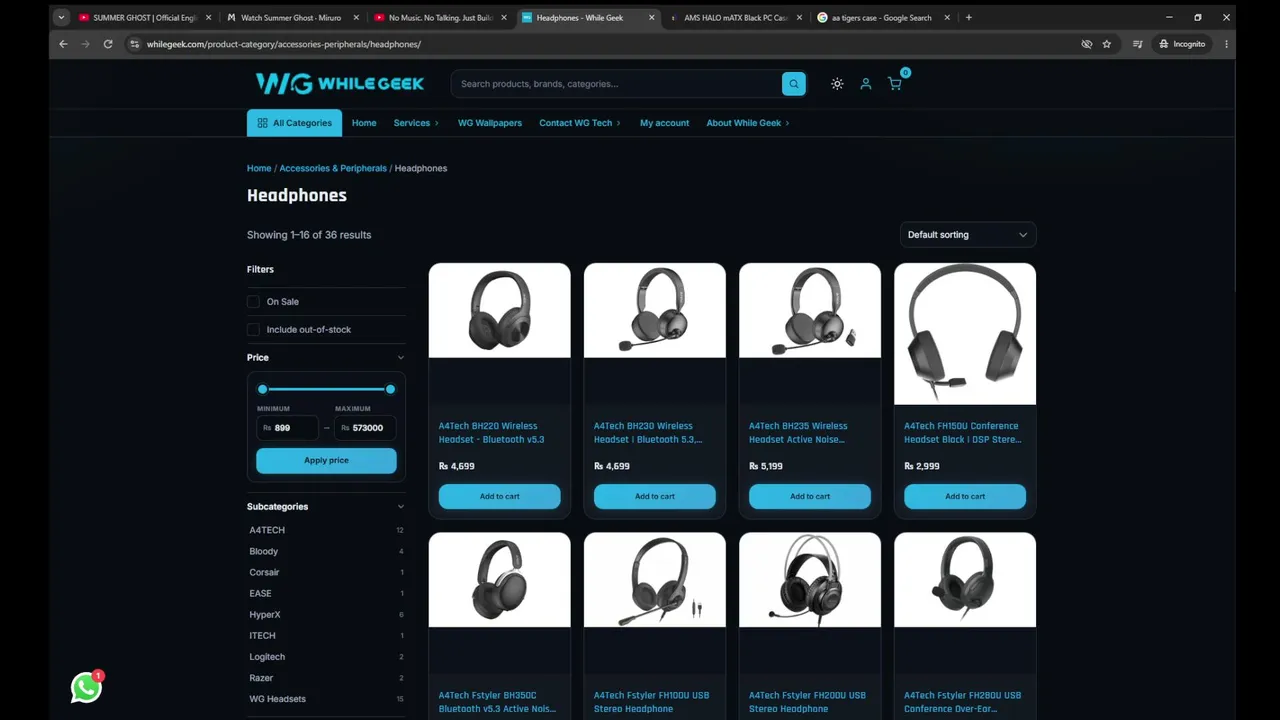Go back with the browser back arrow
The image size is (1280, 720).
click(x=63, y=44)
